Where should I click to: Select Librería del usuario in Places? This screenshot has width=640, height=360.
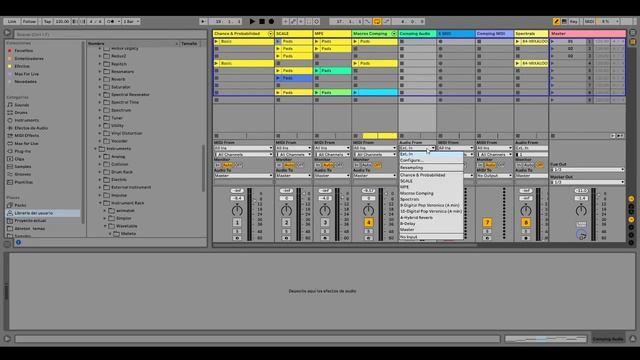click(x=43, y=213)
